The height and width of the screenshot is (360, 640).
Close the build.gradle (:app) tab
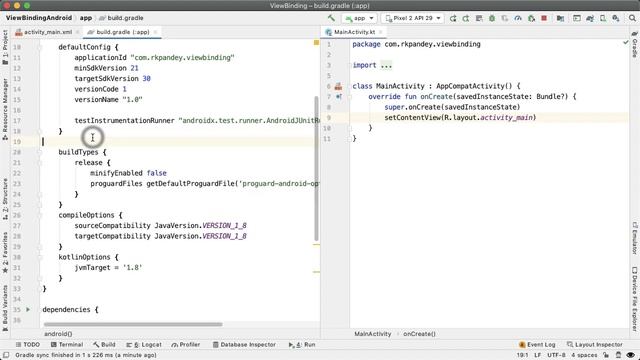click(156, 32)
